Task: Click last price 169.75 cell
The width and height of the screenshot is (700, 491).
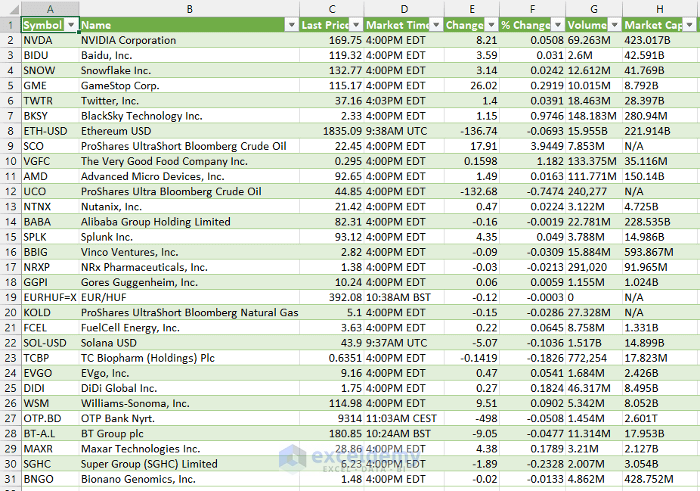Action: (x=332, y=41)
